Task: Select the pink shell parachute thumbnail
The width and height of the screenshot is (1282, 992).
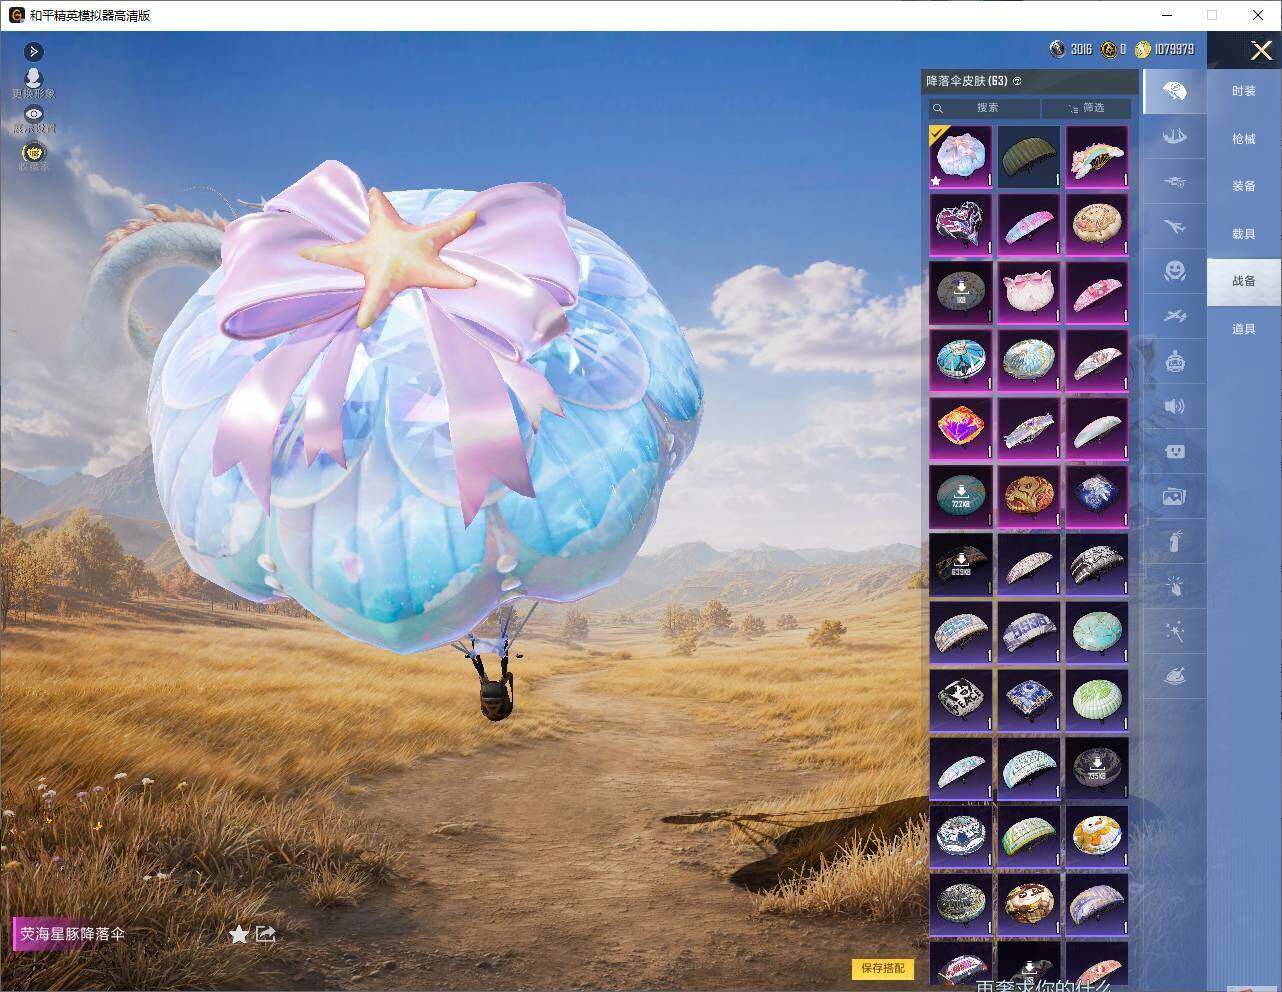Action: [x=1029, y=292]
